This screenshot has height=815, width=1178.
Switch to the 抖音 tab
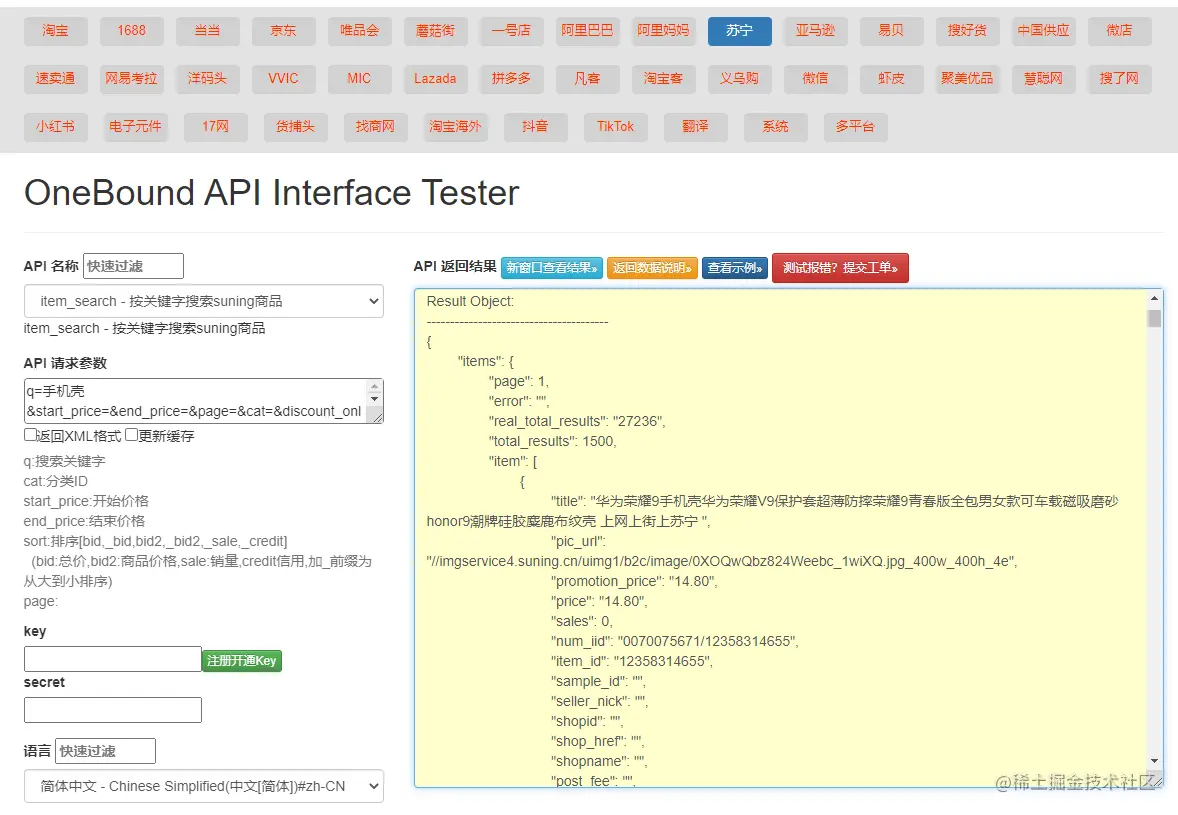[535, 127]
